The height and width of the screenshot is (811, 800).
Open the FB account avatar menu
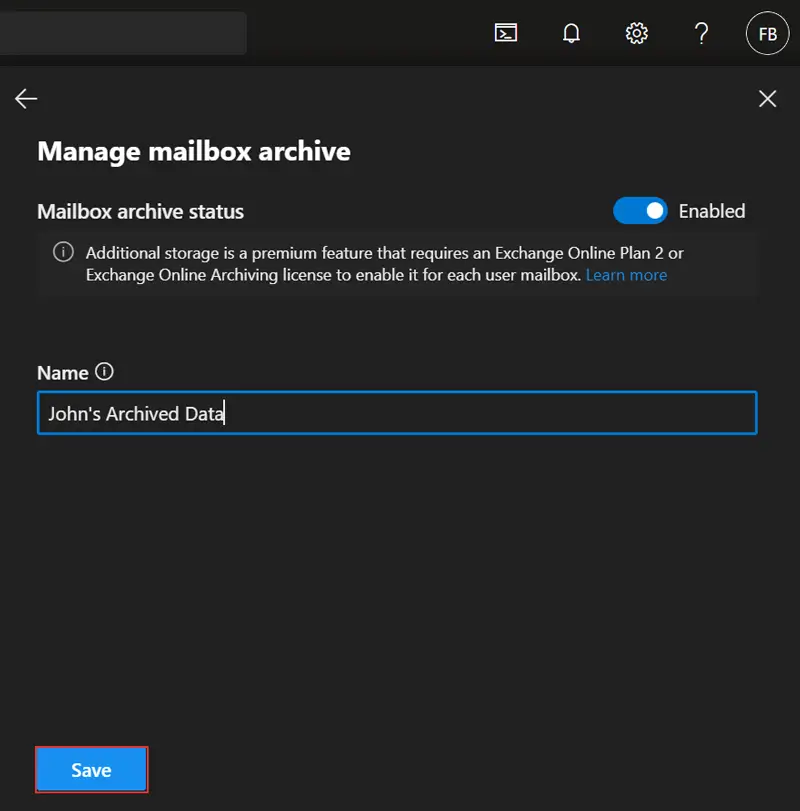tap(767, 34)
